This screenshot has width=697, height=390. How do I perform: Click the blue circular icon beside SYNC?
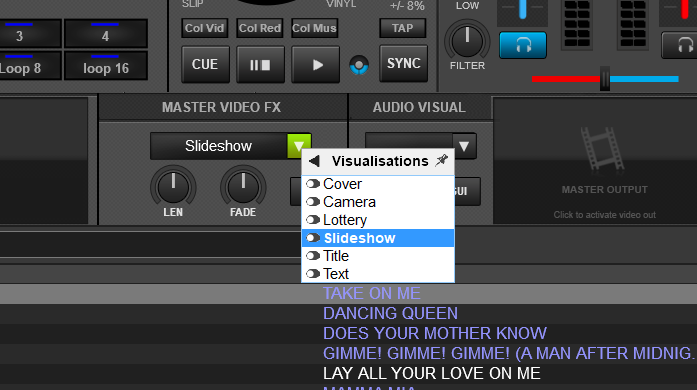359,65
